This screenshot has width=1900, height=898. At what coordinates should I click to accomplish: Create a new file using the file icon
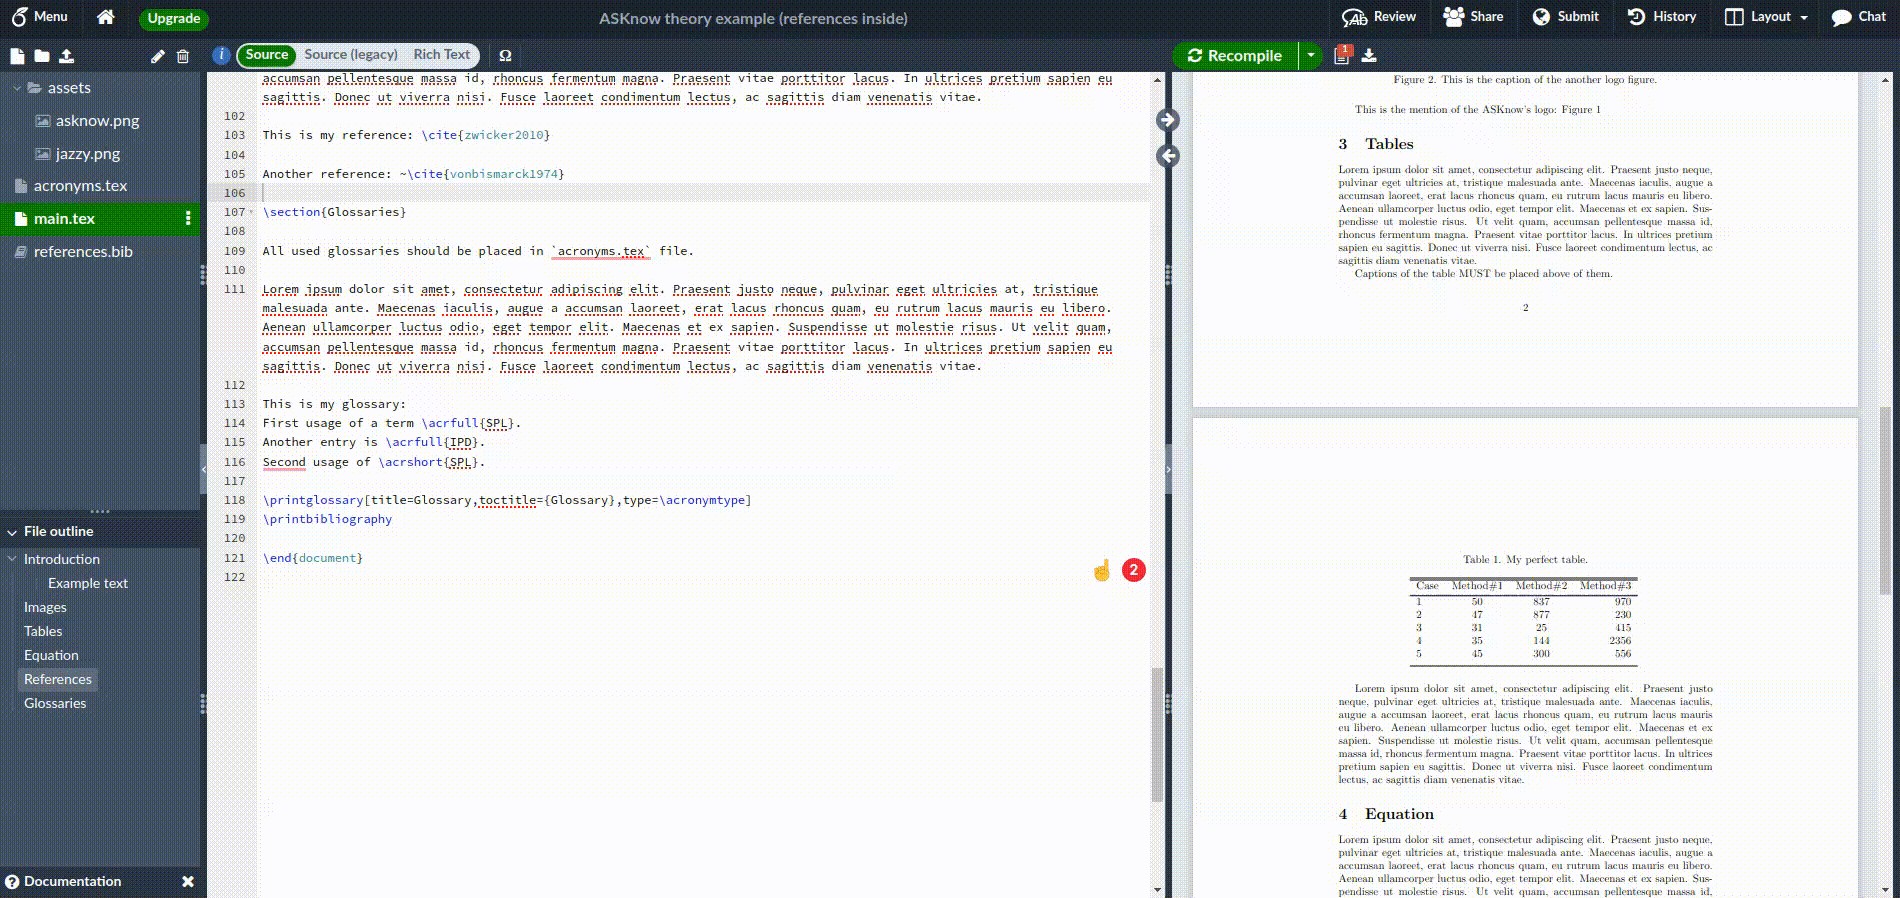(17, 56)
